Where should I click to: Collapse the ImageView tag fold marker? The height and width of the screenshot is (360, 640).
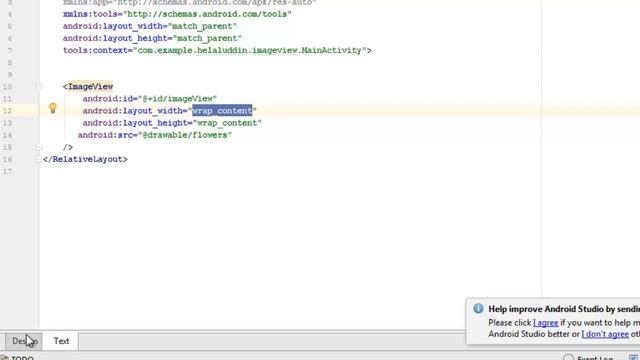click(38, 87)
